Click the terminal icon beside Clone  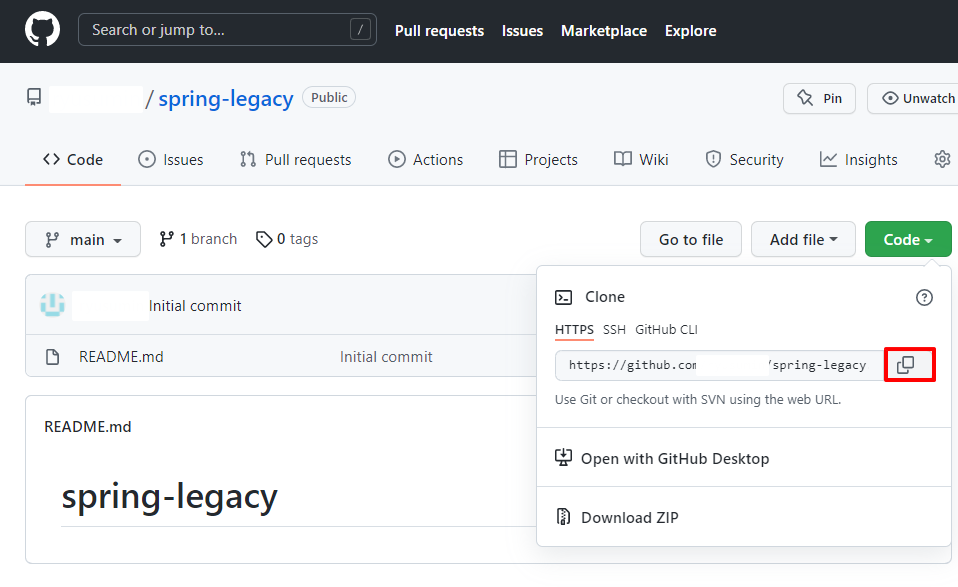[x=563, y=297]
